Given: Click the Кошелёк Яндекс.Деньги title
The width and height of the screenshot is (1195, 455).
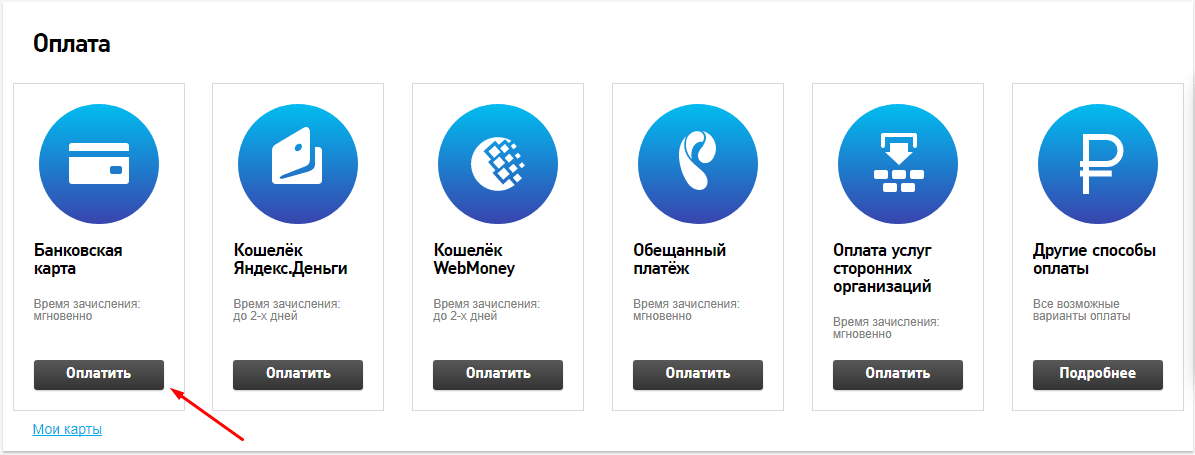Looking at the screenshot, I should click(291, 260).
